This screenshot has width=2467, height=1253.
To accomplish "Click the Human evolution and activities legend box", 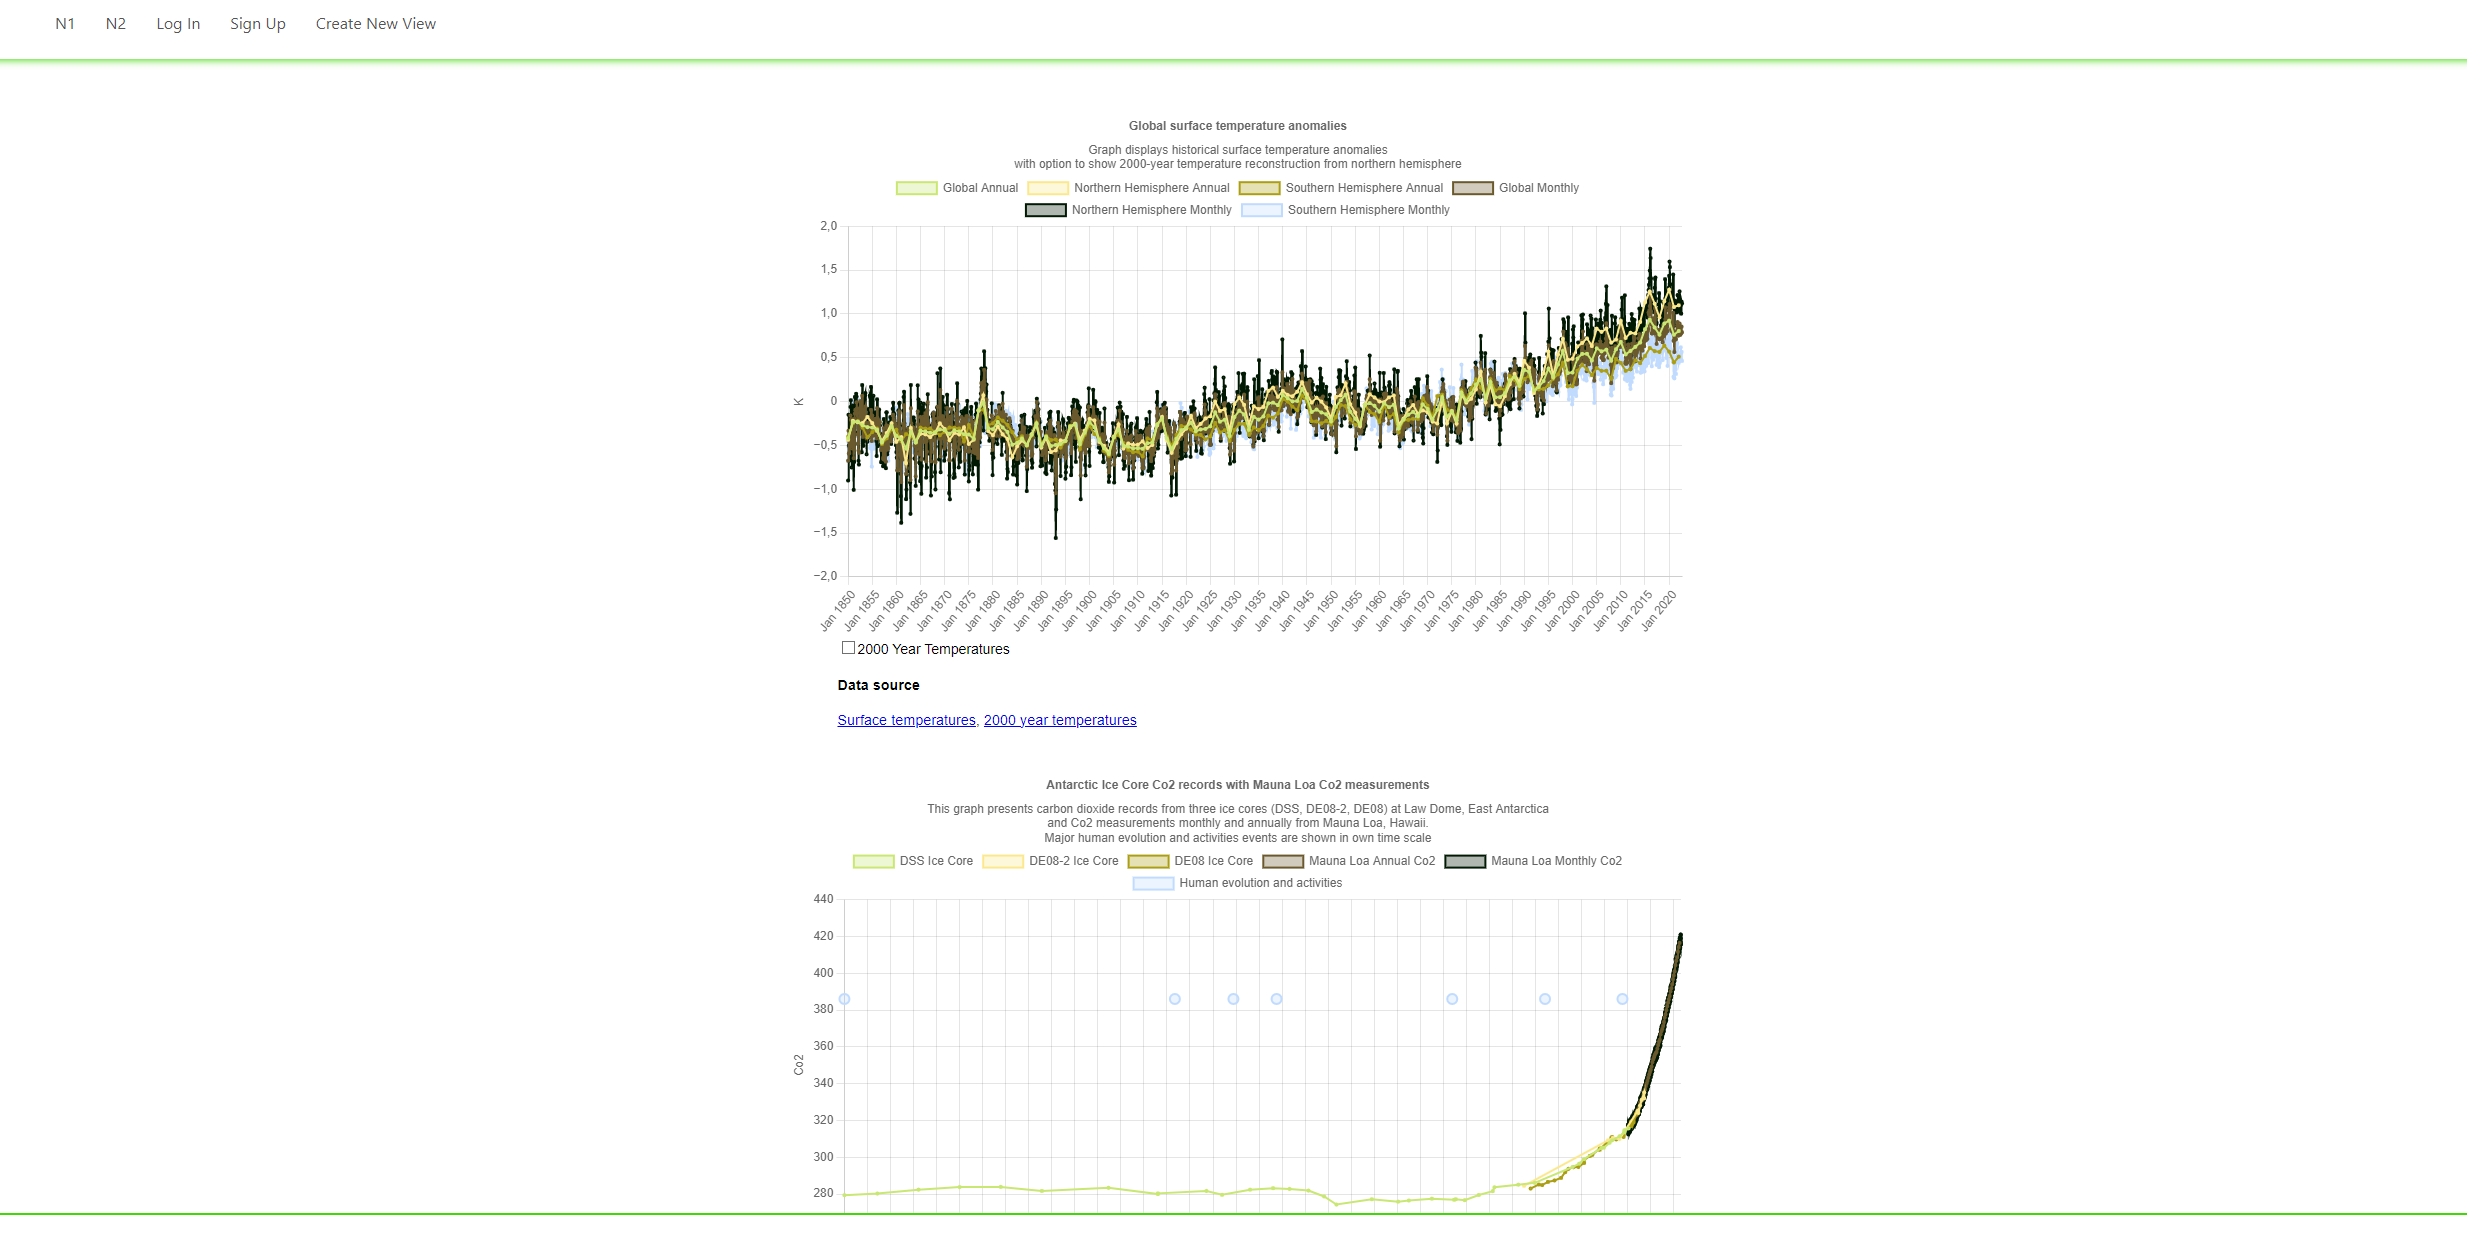I will pyautogui.click(x=1153, y=882).
